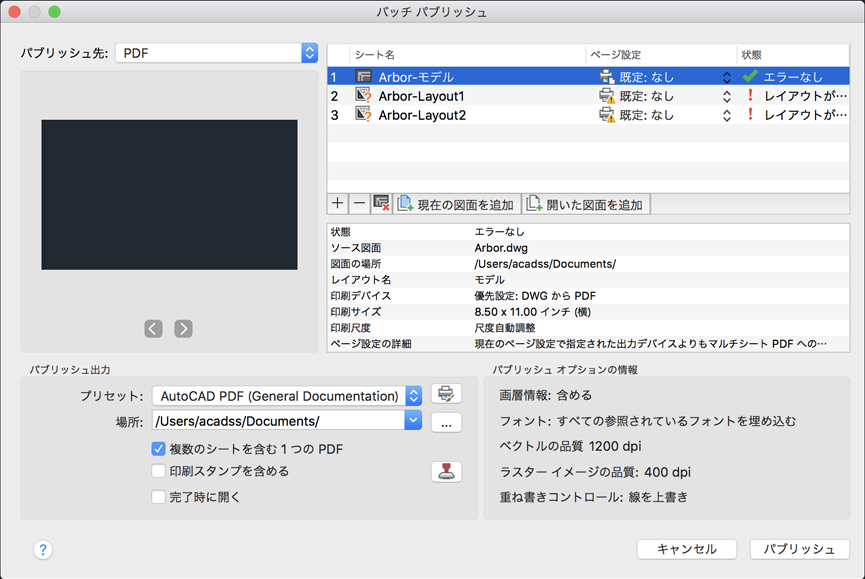This screenshot has height=579, width=865.
Task: Click the Arbor-Layout2 layout sheet icon
Action: coord(364,114)
